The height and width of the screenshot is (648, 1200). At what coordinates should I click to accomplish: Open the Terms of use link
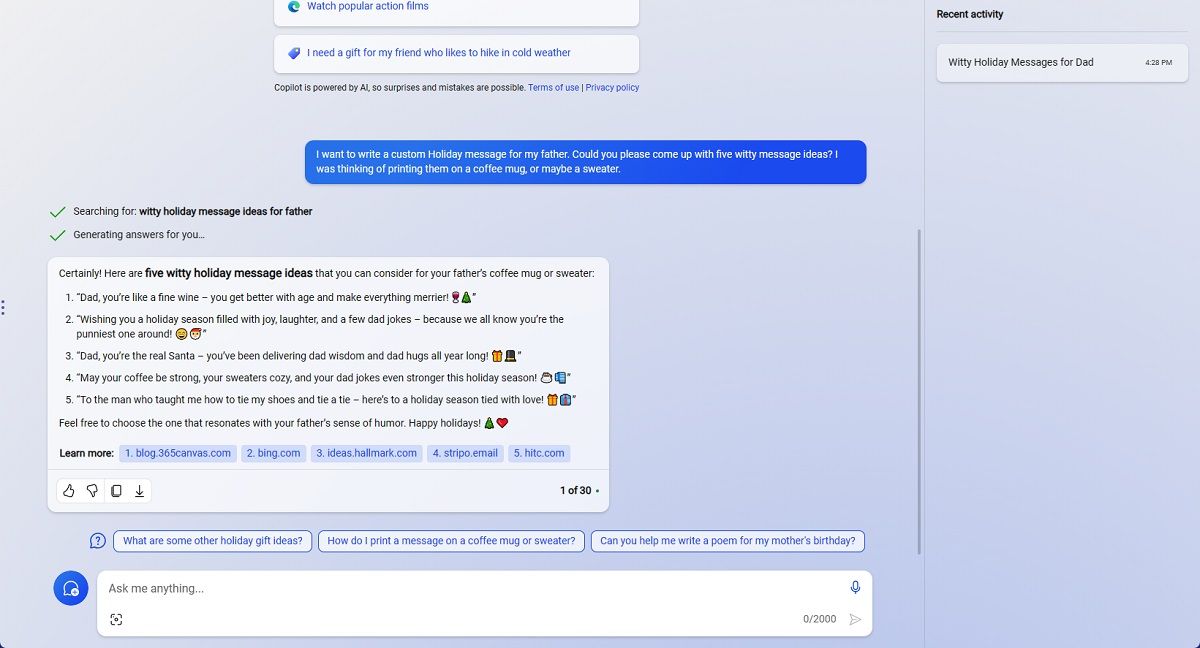click(x=553, y=87)
